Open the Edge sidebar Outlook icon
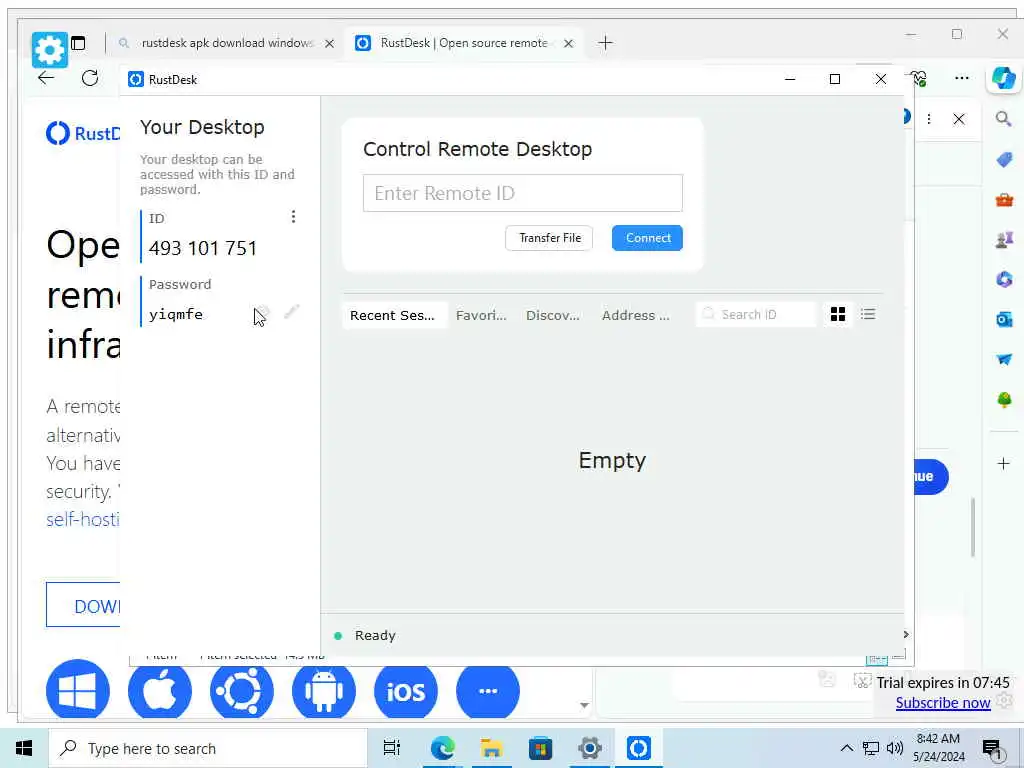 pos(1004,319)
